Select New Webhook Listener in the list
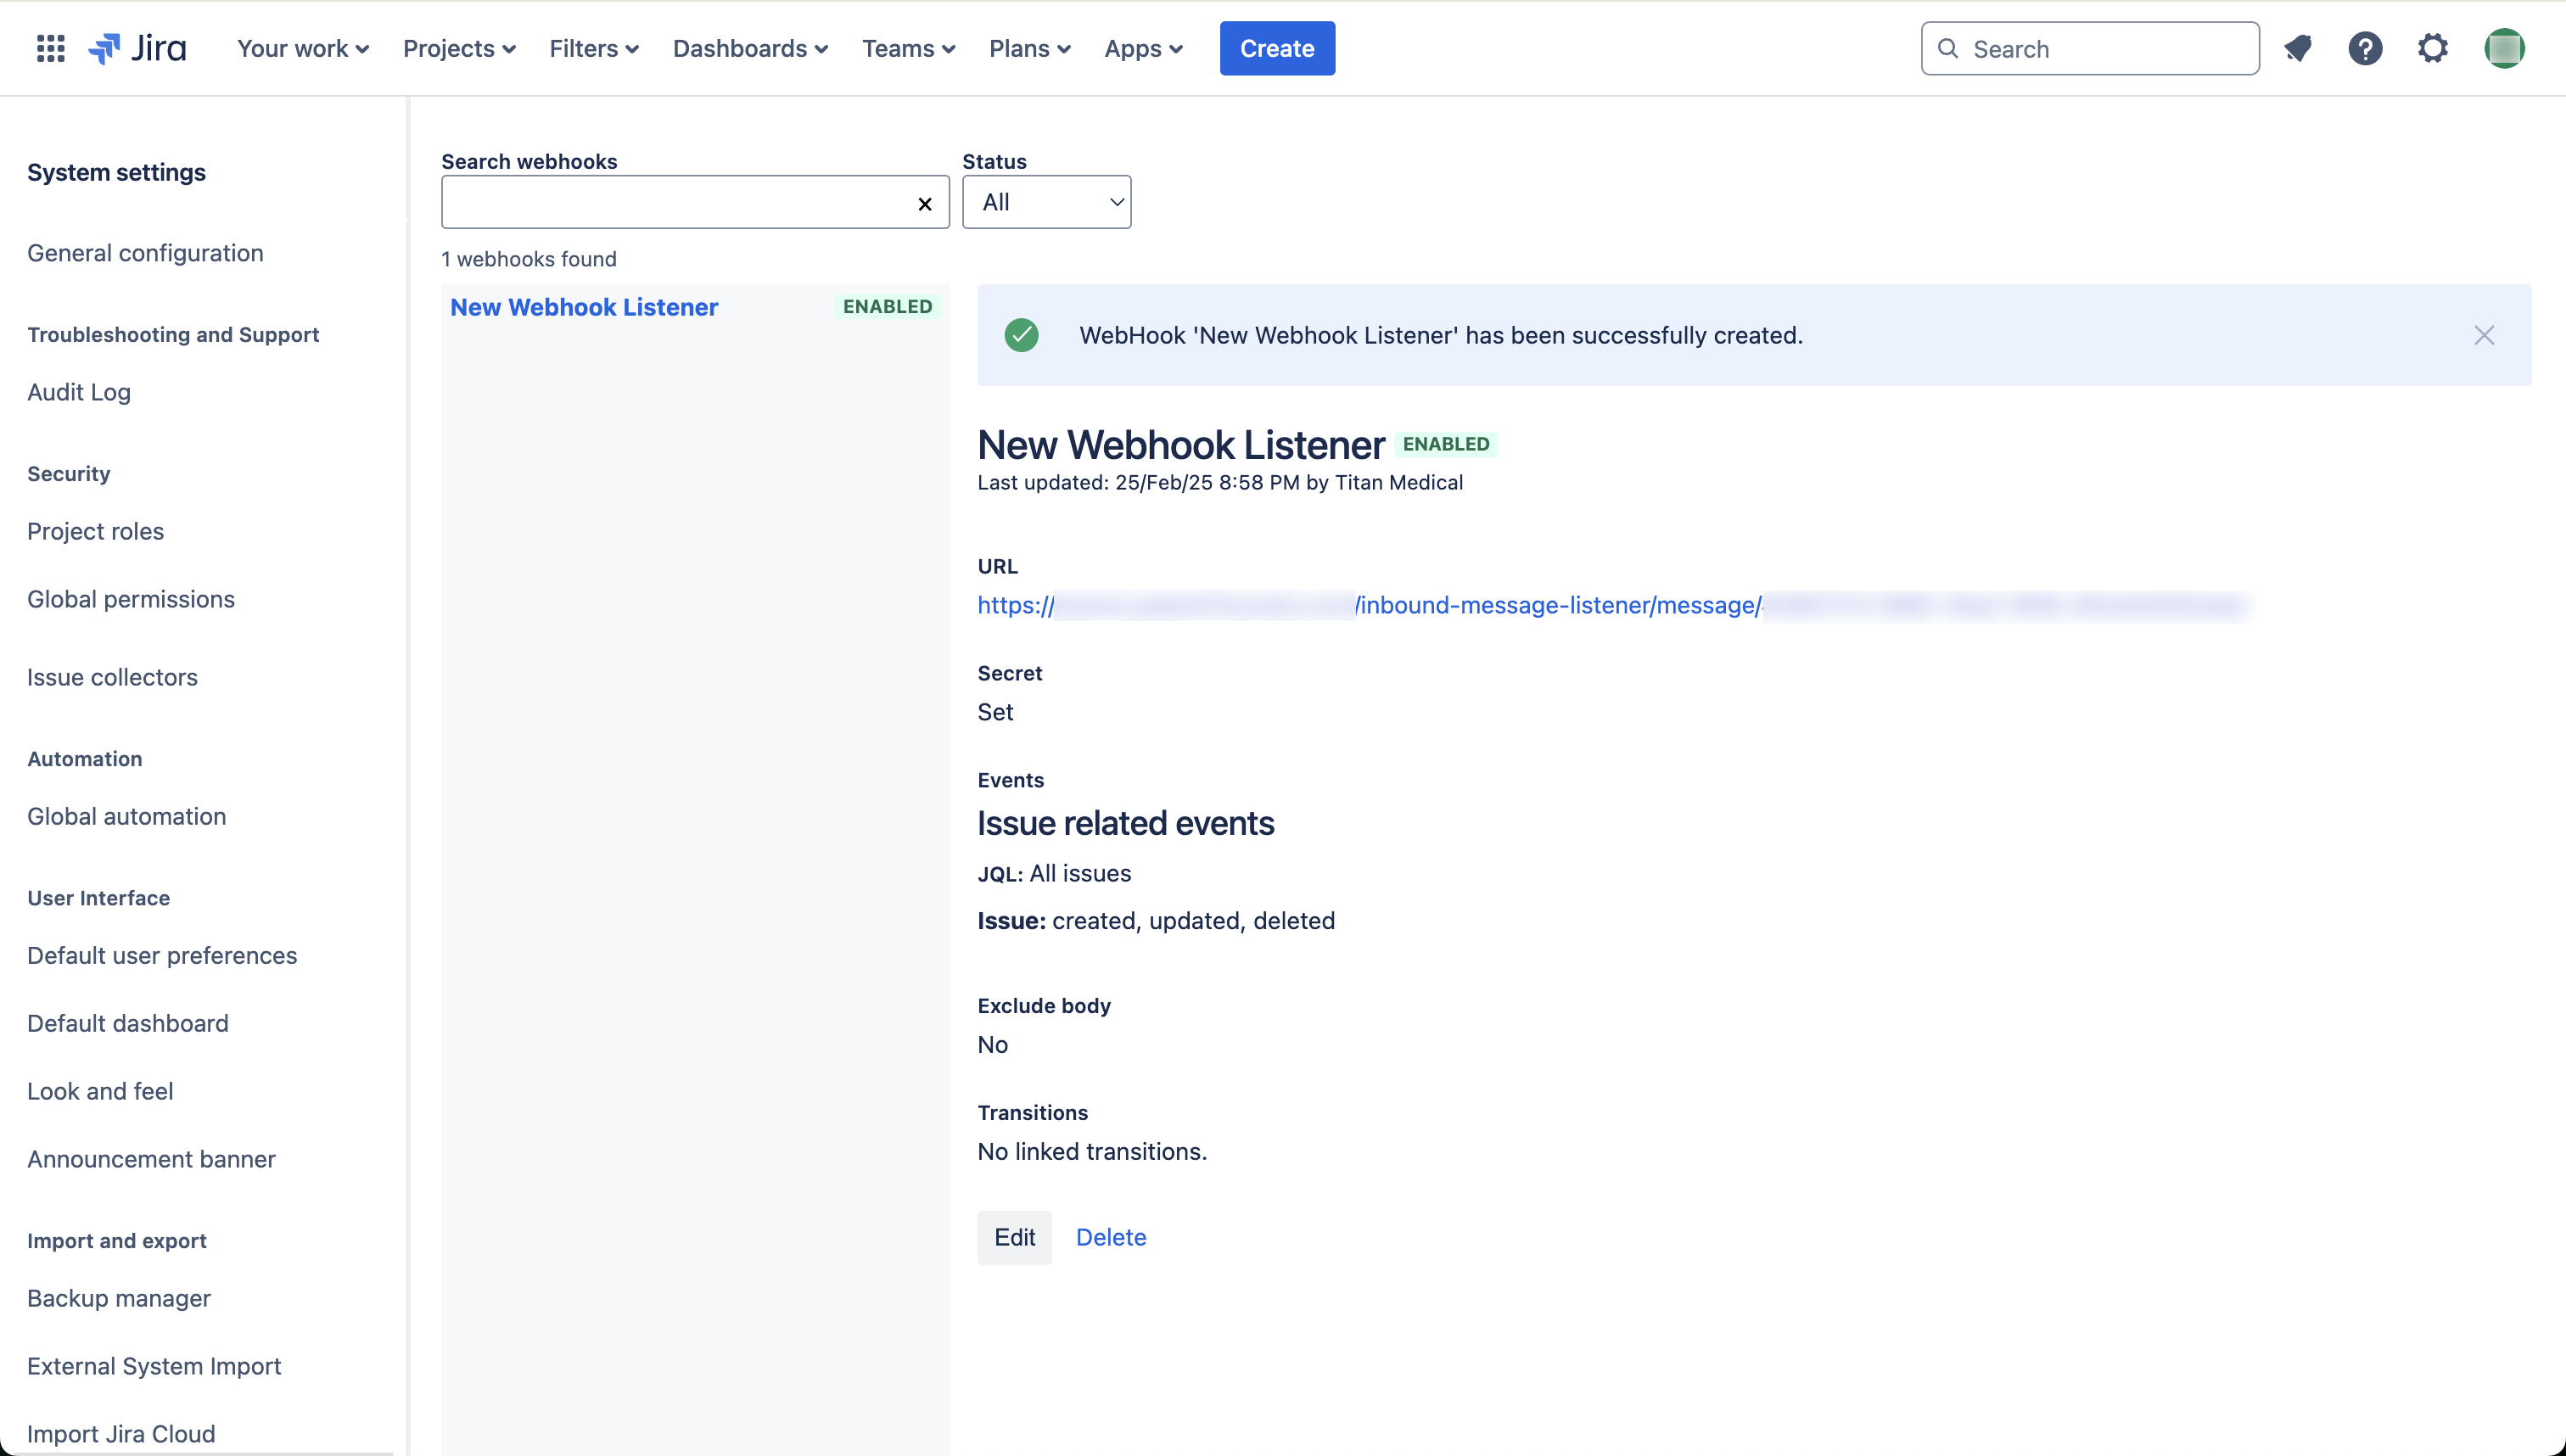2566x1456 pixels. (584, 307)
